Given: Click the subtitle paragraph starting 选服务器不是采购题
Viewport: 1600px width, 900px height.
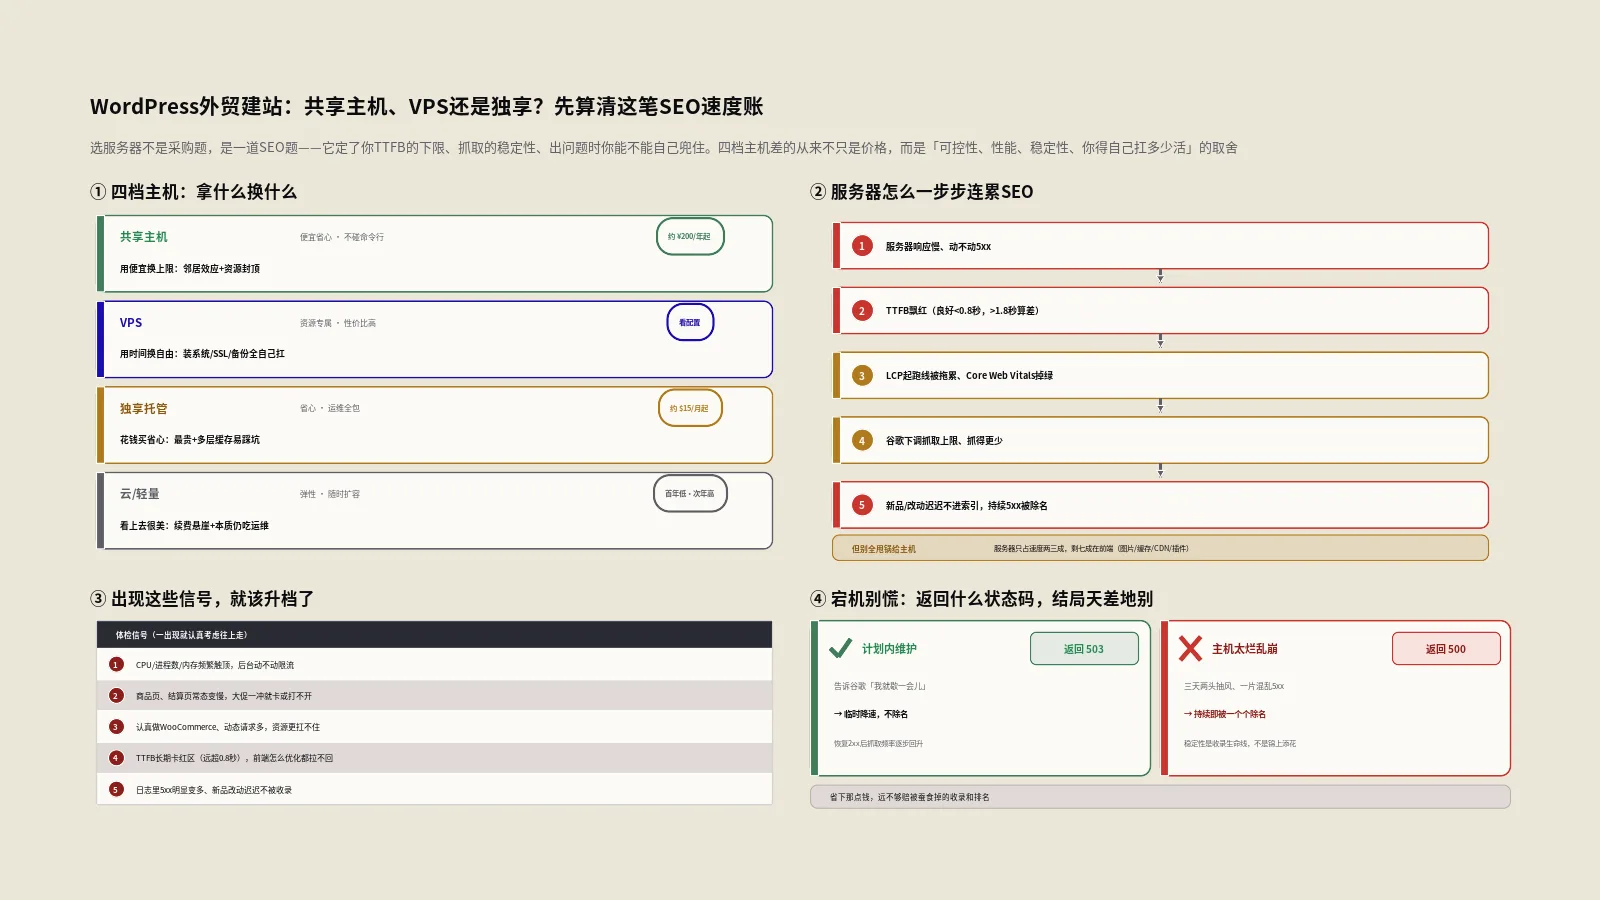Looking at the screenshot, I should pyautogui.click(x=664, y=148).
